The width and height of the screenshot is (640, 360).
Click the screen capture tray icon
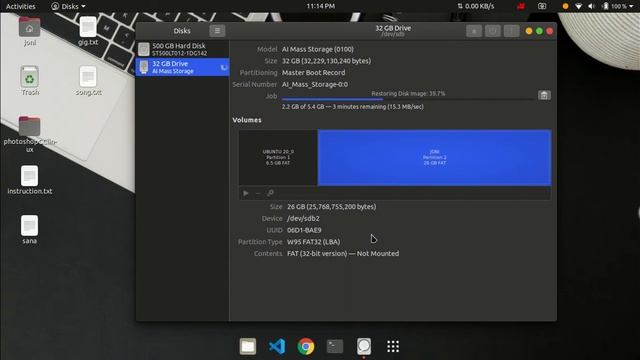click(x=542, y=6)
